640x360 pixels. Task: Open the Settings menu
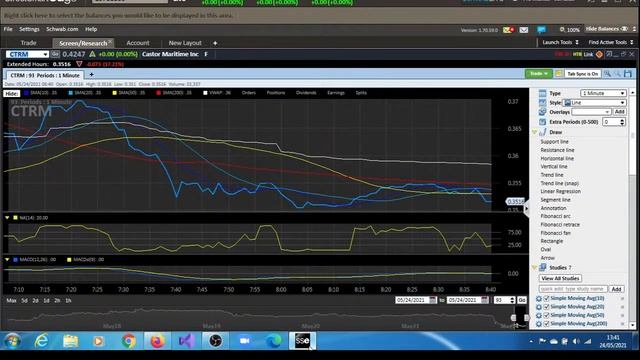(29, 29)
